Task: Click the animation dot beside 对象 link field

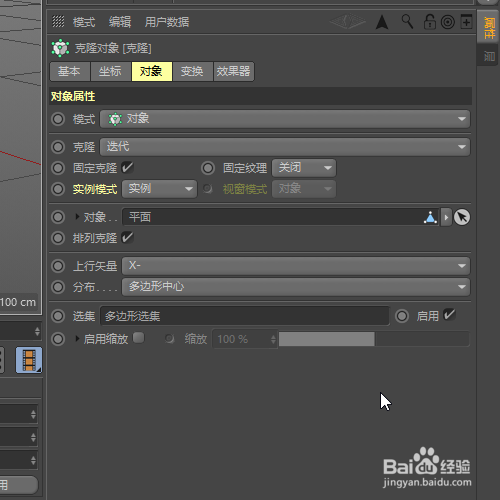Action: 58,217
